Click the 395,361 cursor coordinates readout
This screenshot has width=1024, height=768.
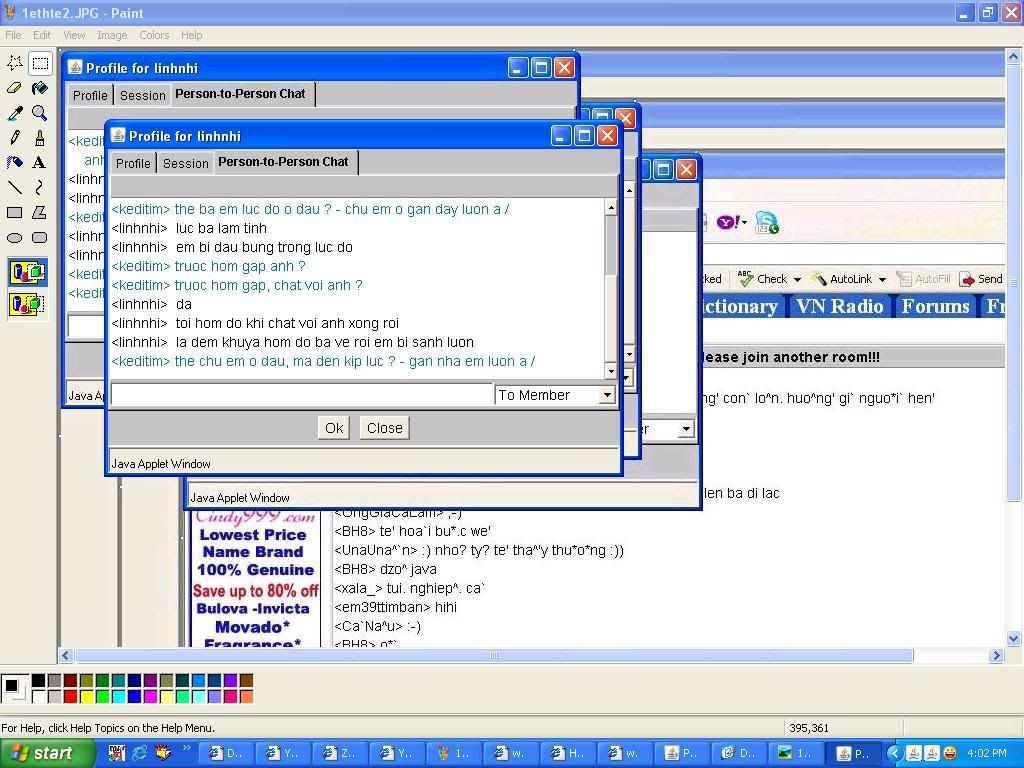(808, 728)
